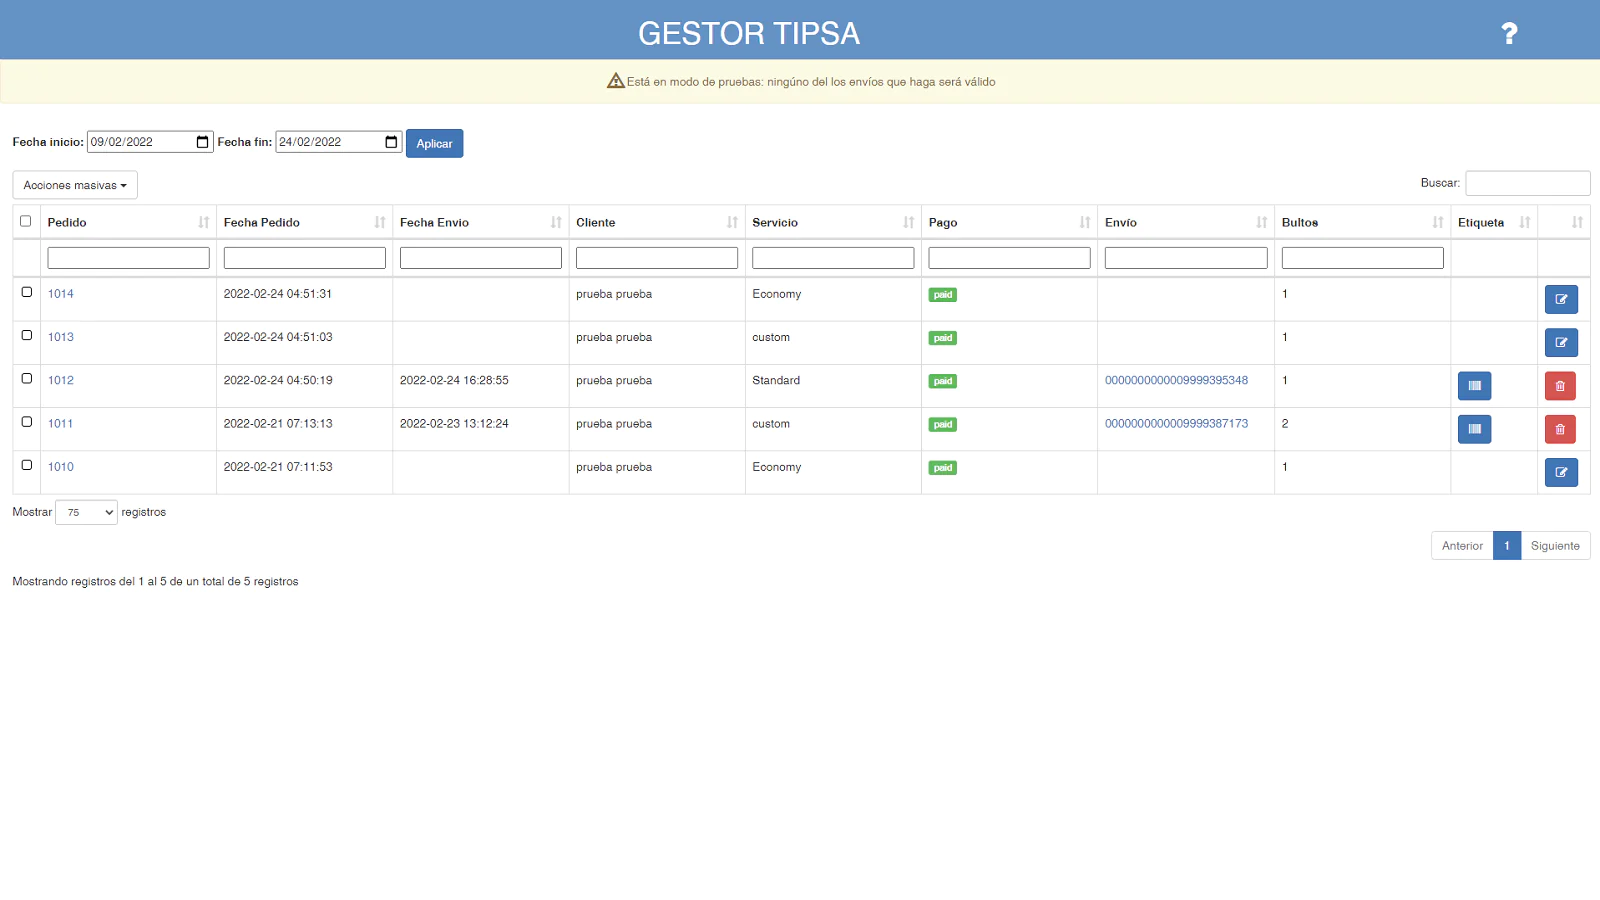Sort table by Pago column
This screenshot has height=900, width=1600.
[x=1085, y=222]
